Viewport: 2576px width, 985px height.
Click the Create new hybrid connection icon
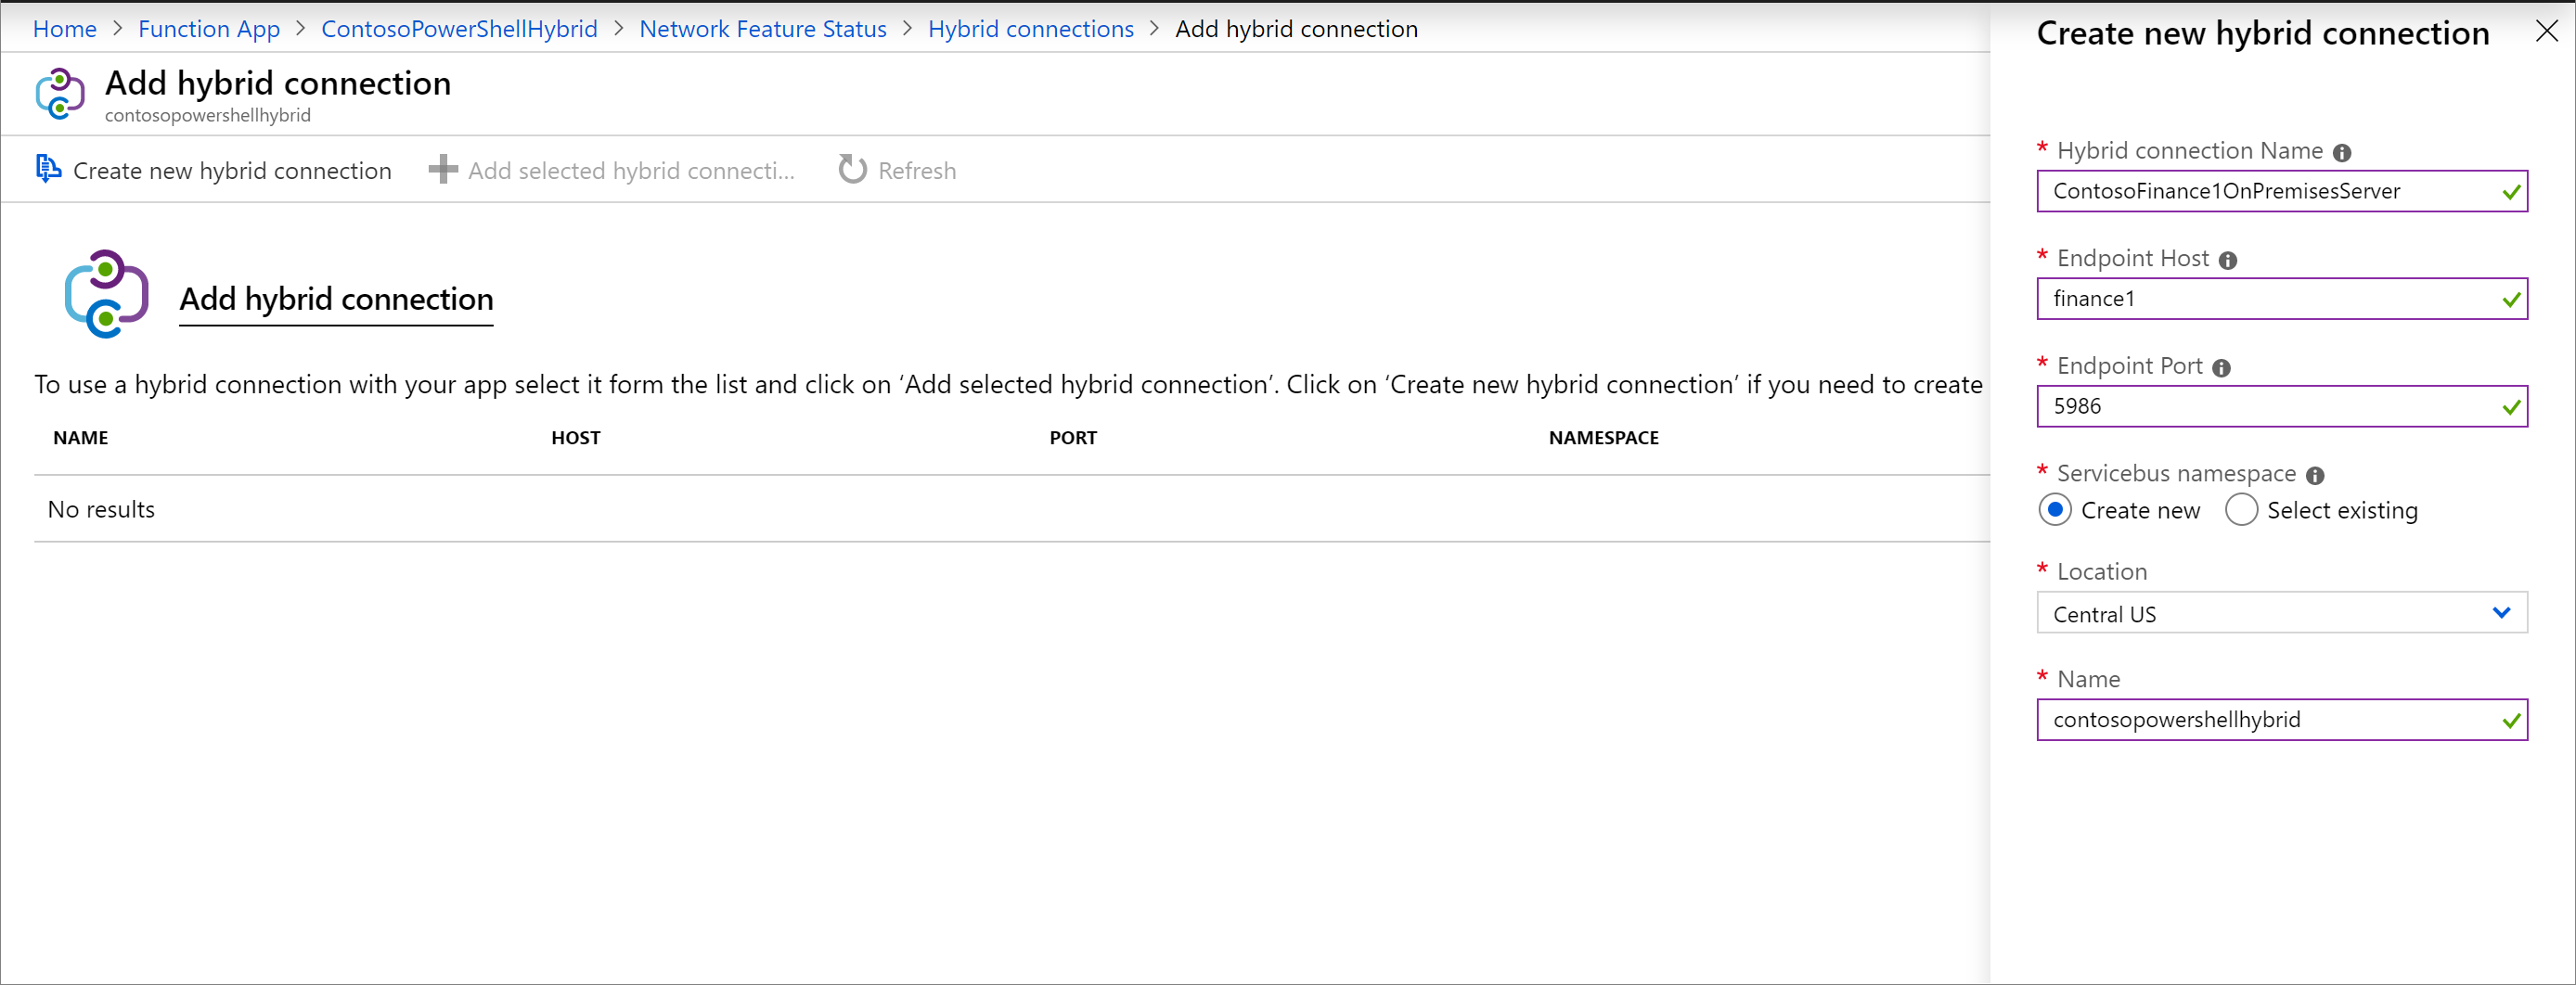click(x=48, y=169)
